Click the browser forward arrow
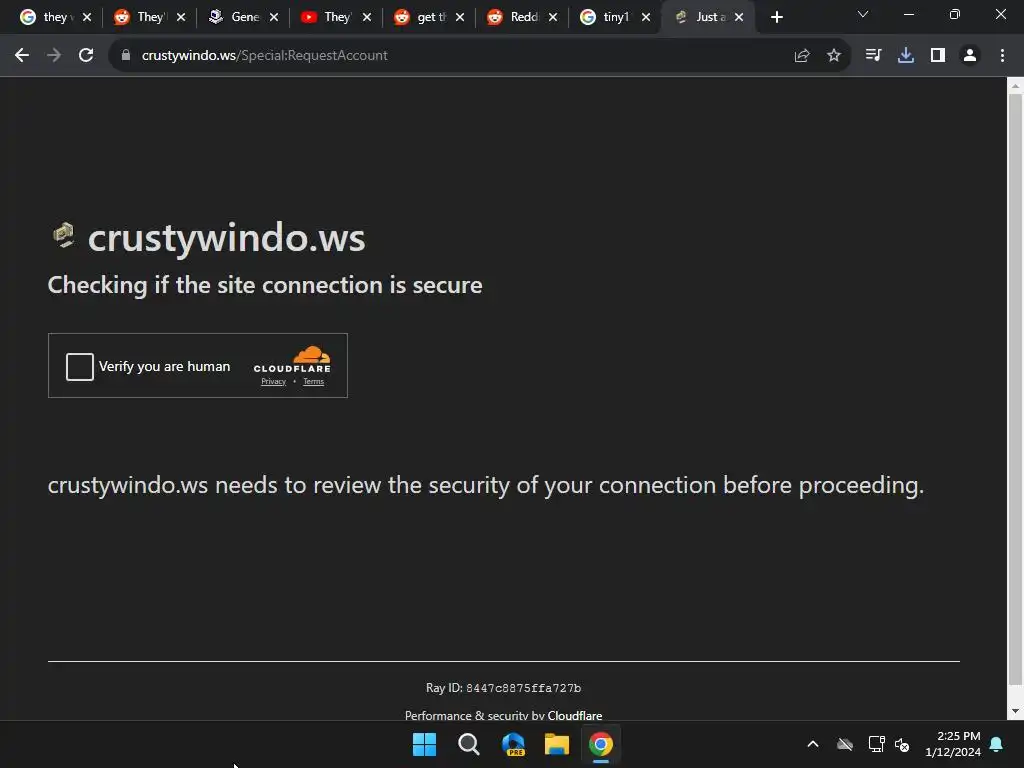The height and width of the screenshot is (768, 1024). tap(54, 56)
